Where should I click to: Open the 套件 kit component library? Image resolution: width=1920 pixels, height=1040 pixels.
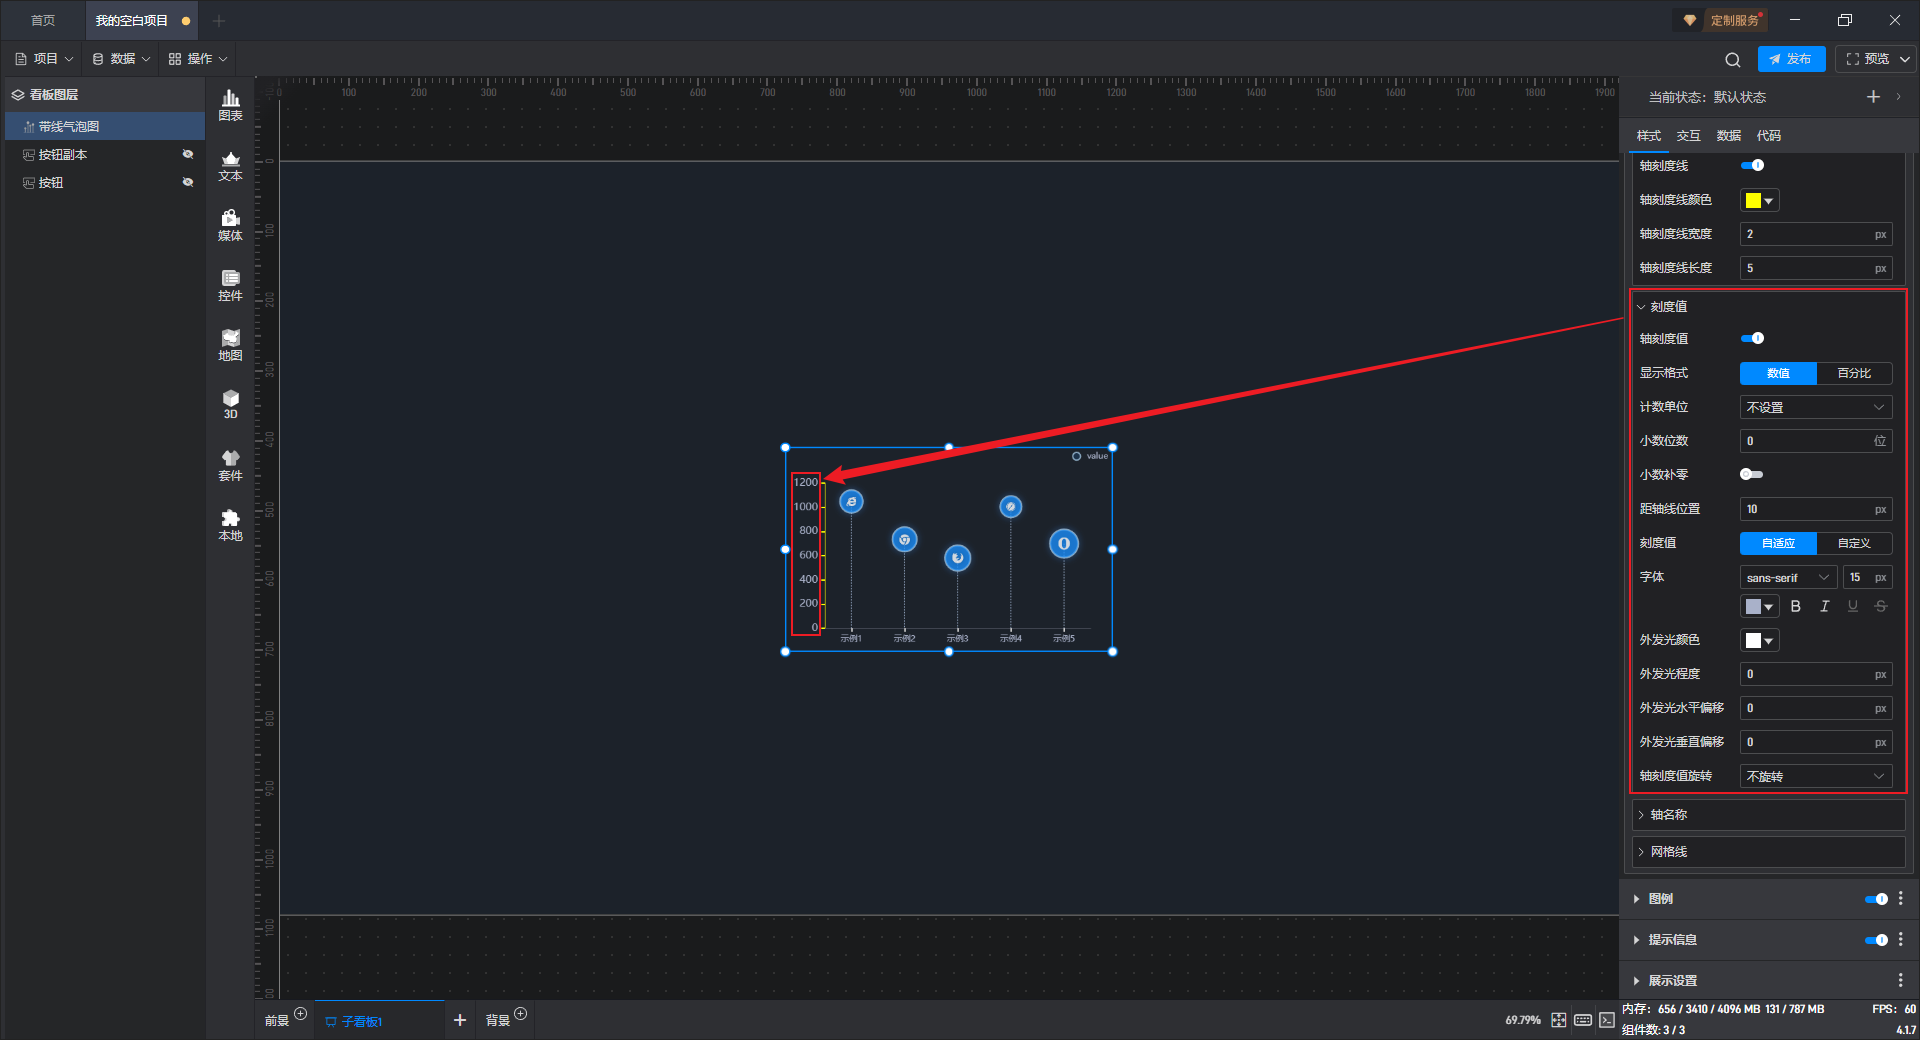[230, 465]
